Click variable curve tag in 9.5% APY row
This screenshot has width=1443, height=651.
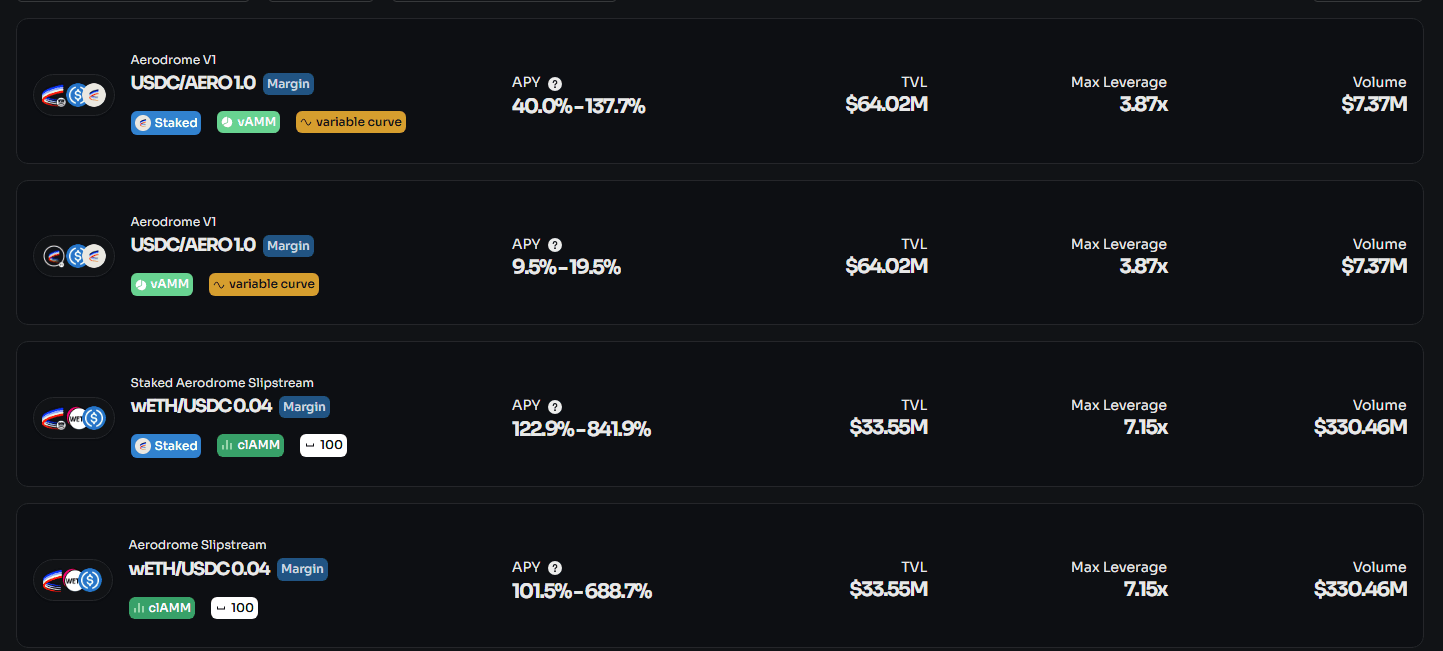tap(264, 284)
